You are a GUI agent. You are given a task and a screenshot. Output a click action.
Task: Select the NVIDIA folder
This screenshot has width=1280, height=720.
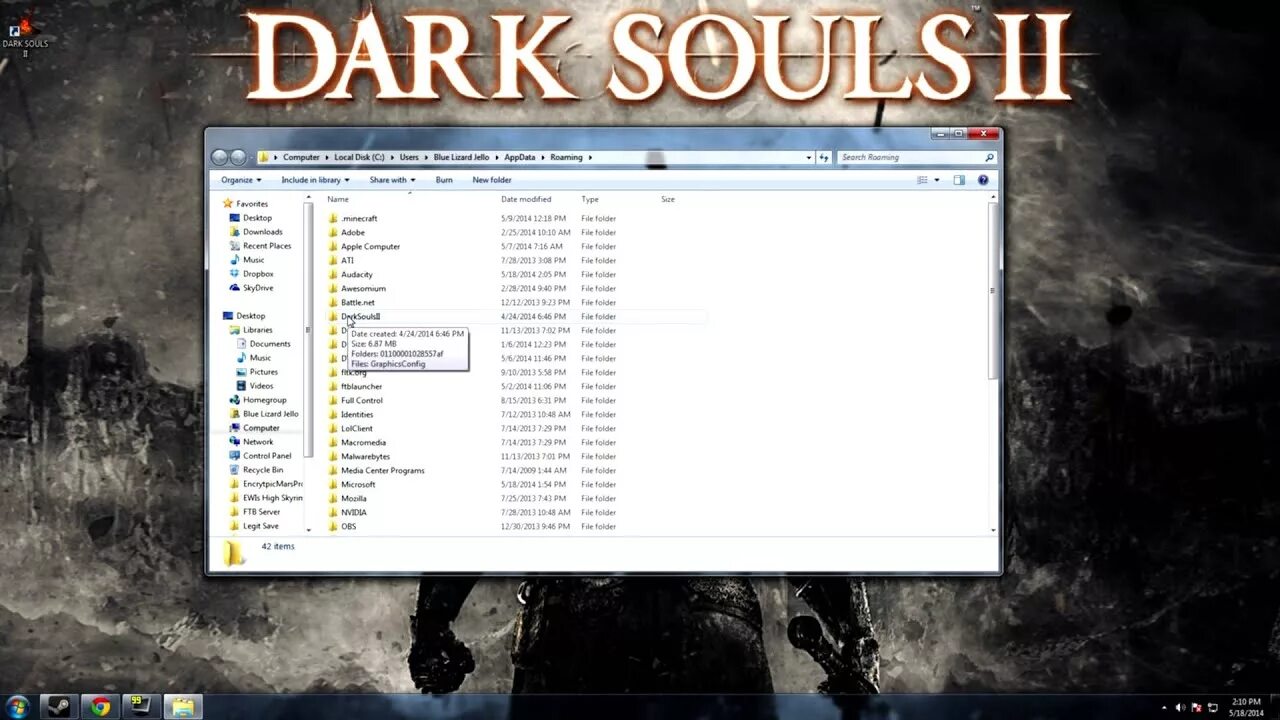354,512
